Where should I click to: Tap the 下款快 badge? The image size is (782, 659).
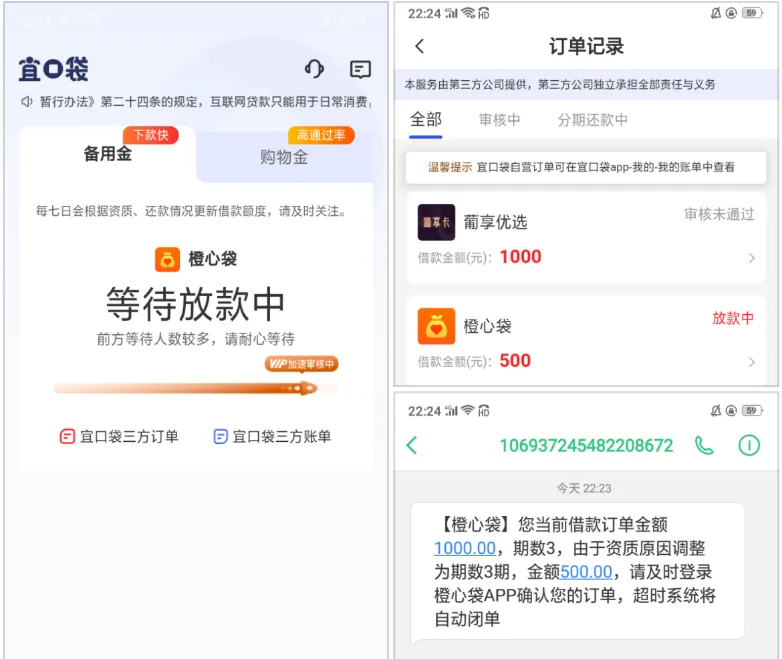pos(151,135)
